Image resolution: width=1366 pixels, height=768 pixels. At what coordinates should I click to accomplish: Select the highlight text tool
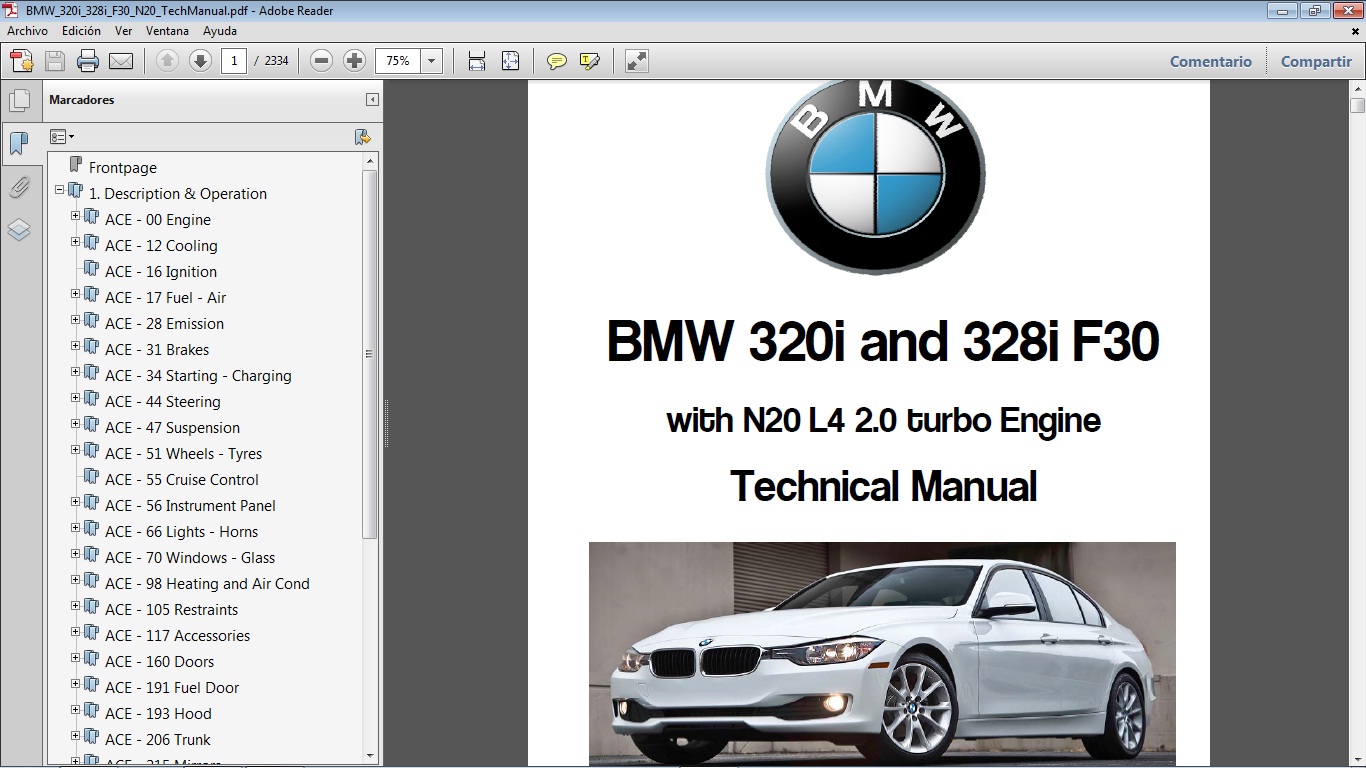[x=590, y=61]
